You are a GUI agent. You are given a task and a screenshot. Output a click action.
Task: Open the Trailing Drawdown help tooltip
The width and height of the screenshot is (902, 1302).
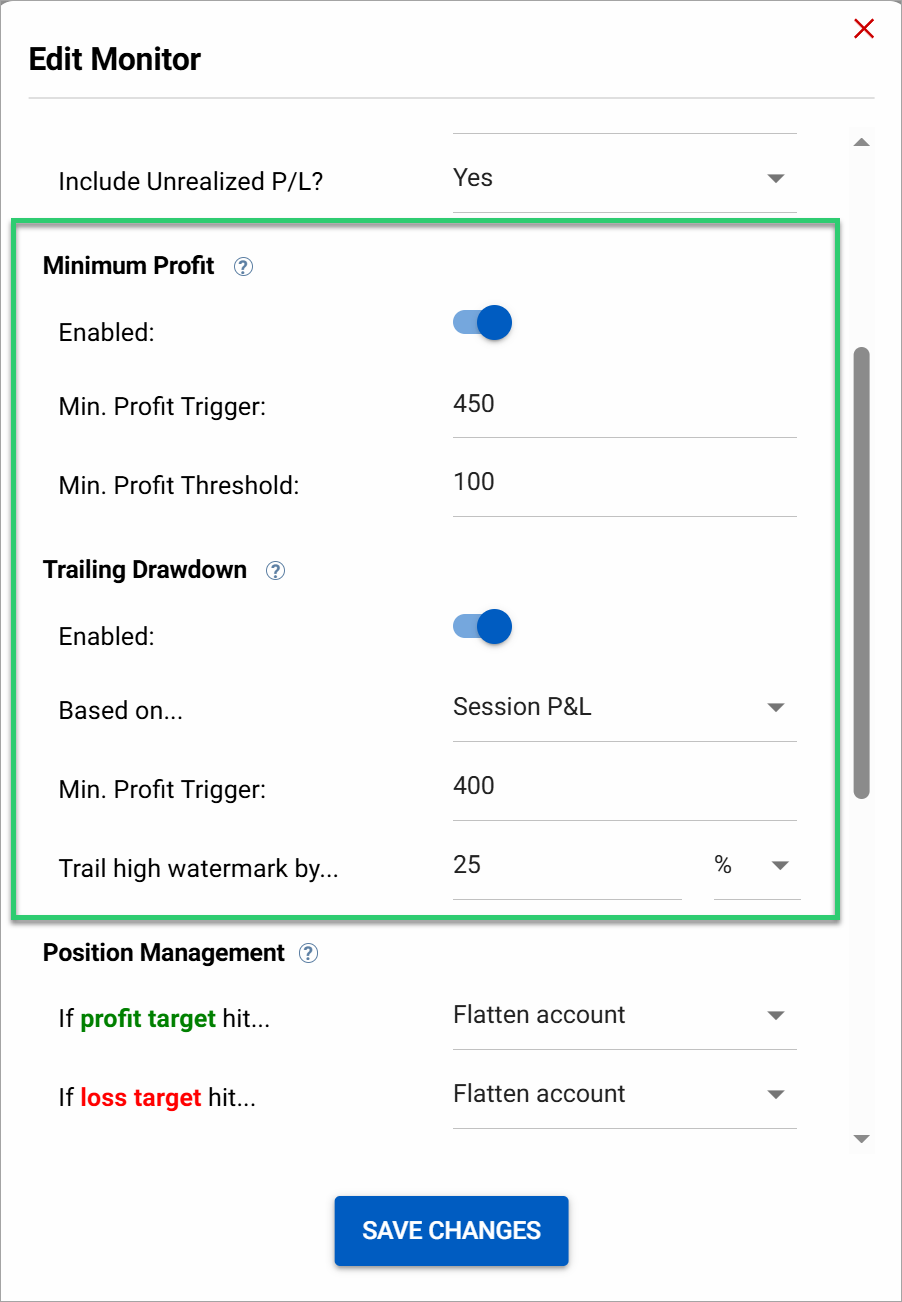point(275,570)
